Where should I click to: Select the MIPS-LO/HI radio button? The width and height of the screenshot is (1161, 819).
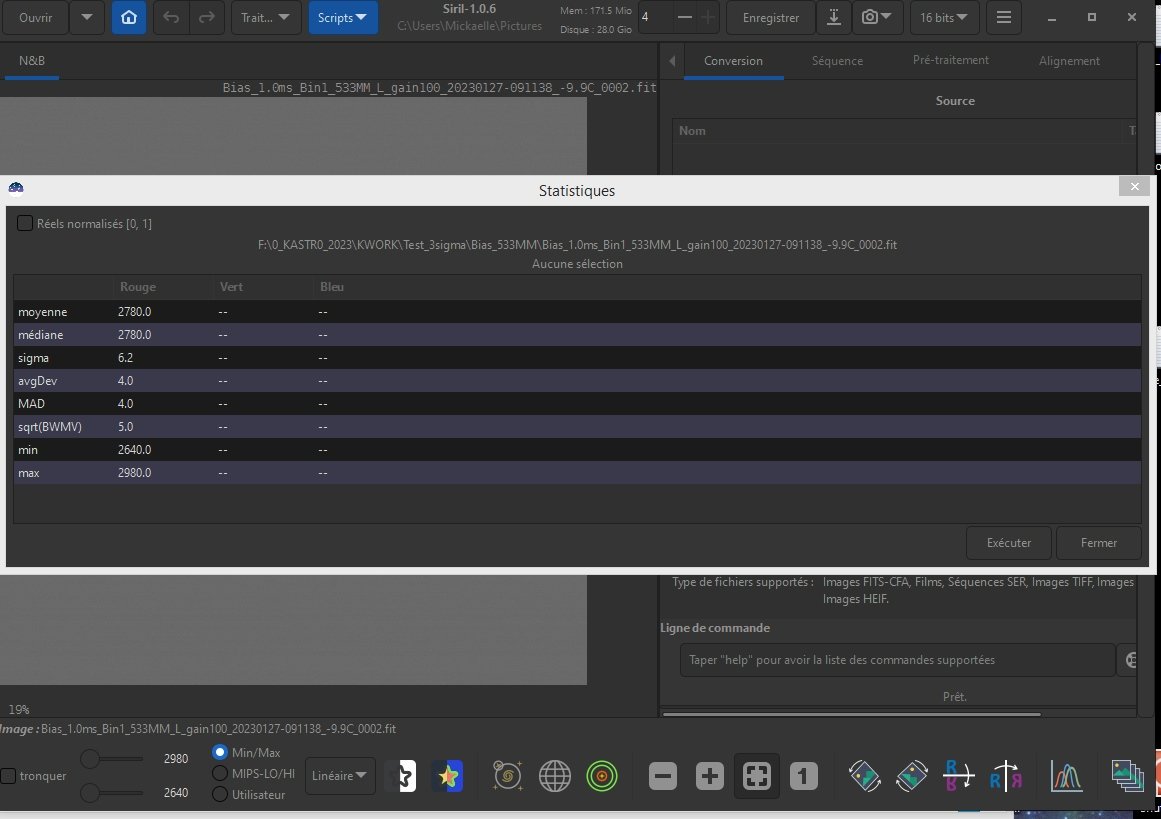pyautogui.click(x=220, y=773)
